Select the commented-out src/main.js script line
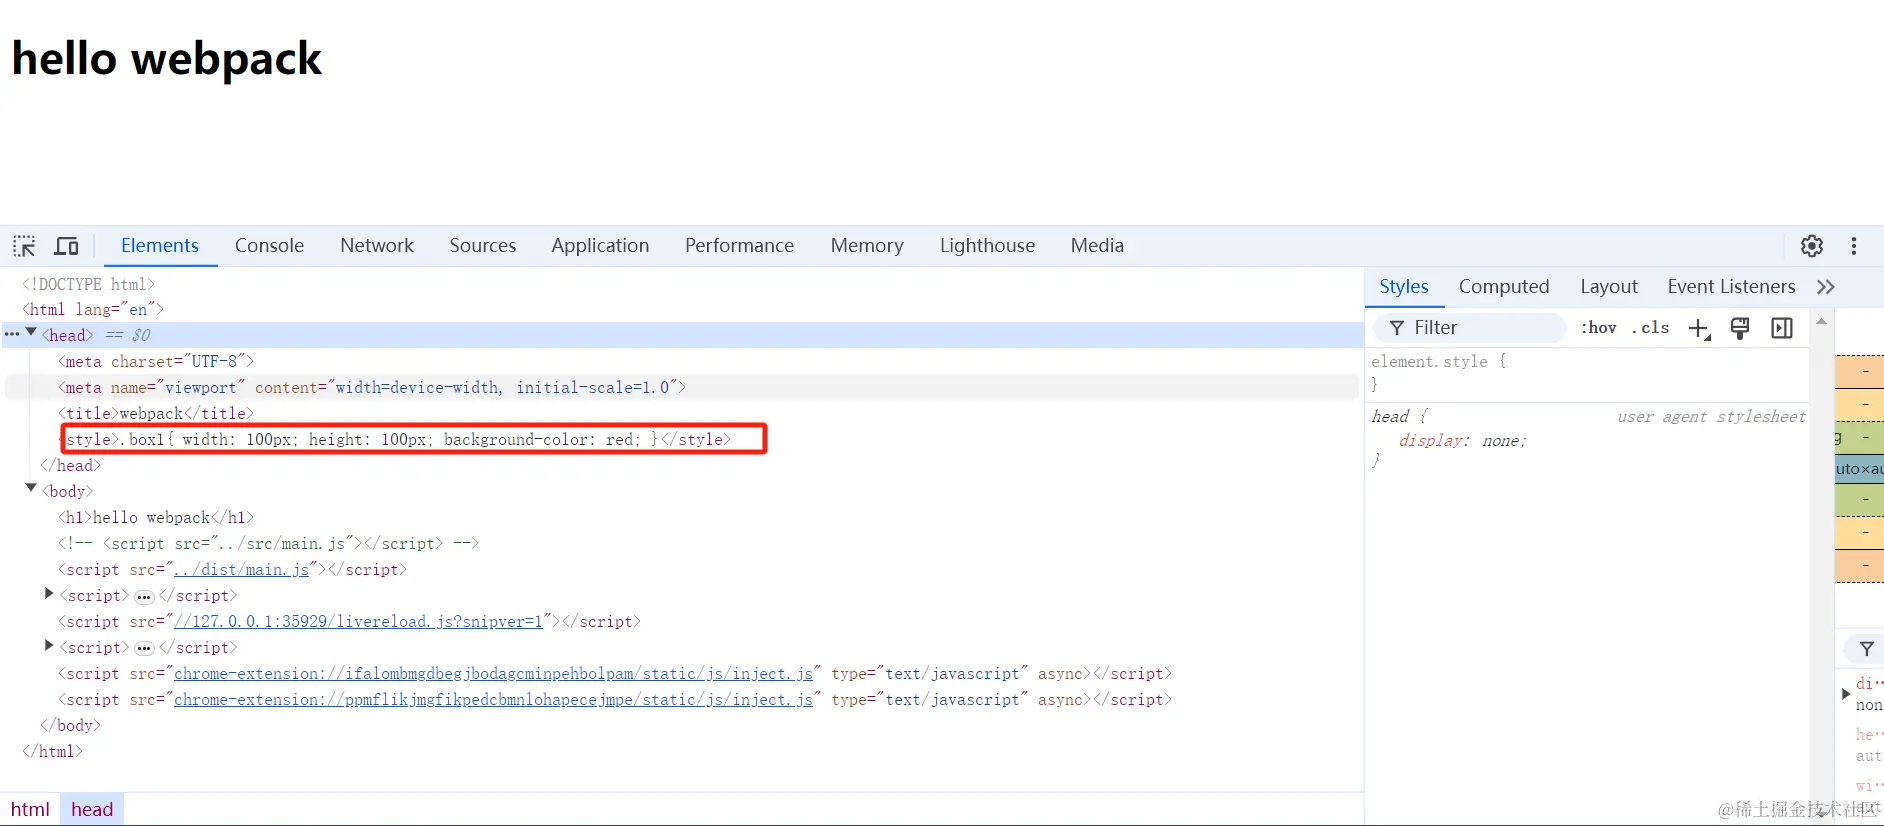 pyautogui.click(x=268, y=544)
